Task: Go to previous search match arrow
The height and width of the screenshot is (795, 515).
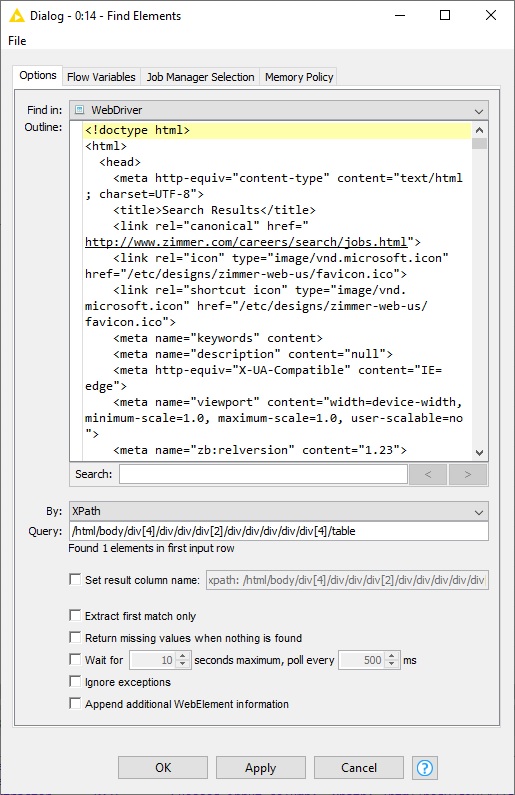Action: coord(428,475)
